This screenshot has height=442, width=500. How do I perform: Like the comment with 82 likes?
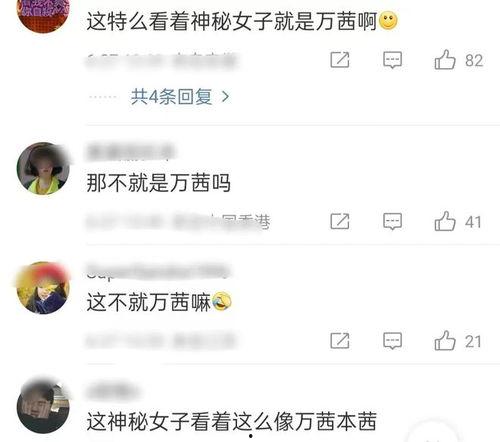click(x=445, y=60)
